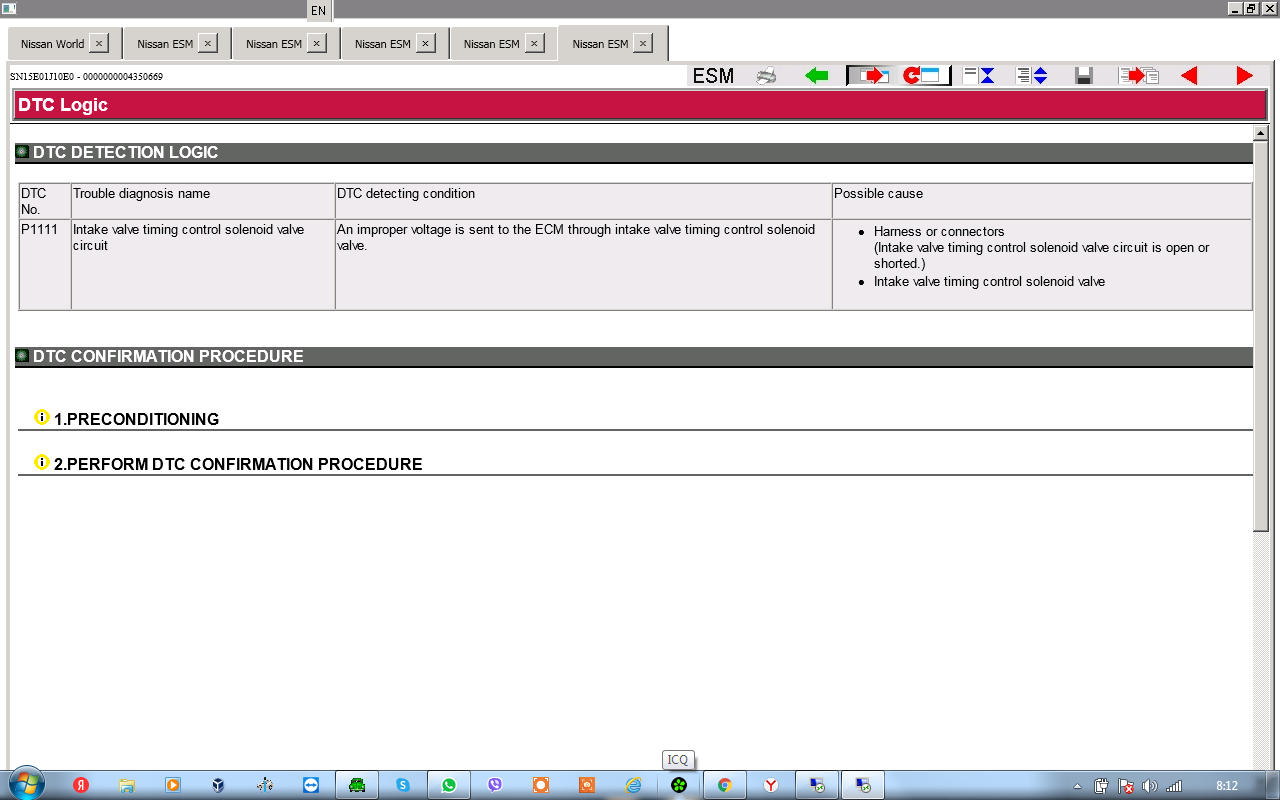Switch to the Nissan World tab
Viewport: 1280px width, 800px height.
(x=52, y=44)
